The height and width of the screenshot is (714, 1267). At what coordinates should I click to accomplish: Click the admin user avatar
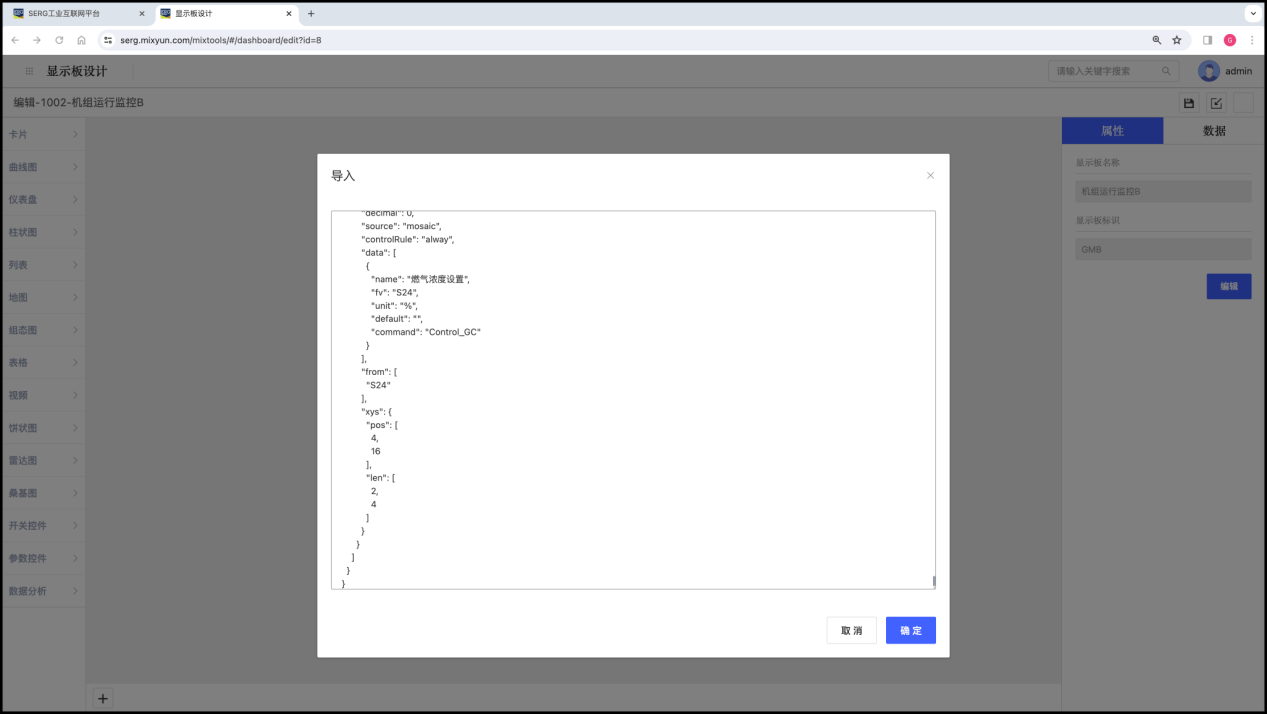[1209, 71]
